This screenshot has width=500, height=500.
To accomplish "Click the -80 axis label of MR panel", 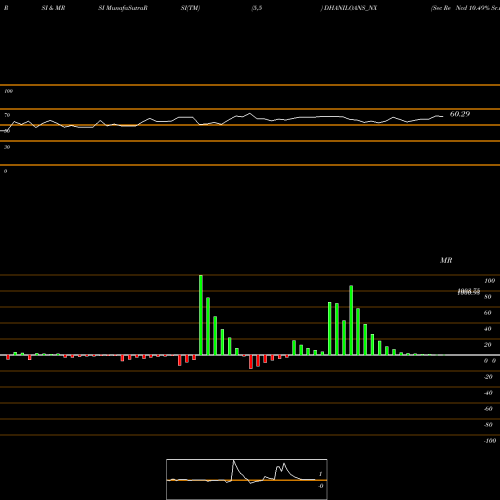I will click(x=488, y=425).
